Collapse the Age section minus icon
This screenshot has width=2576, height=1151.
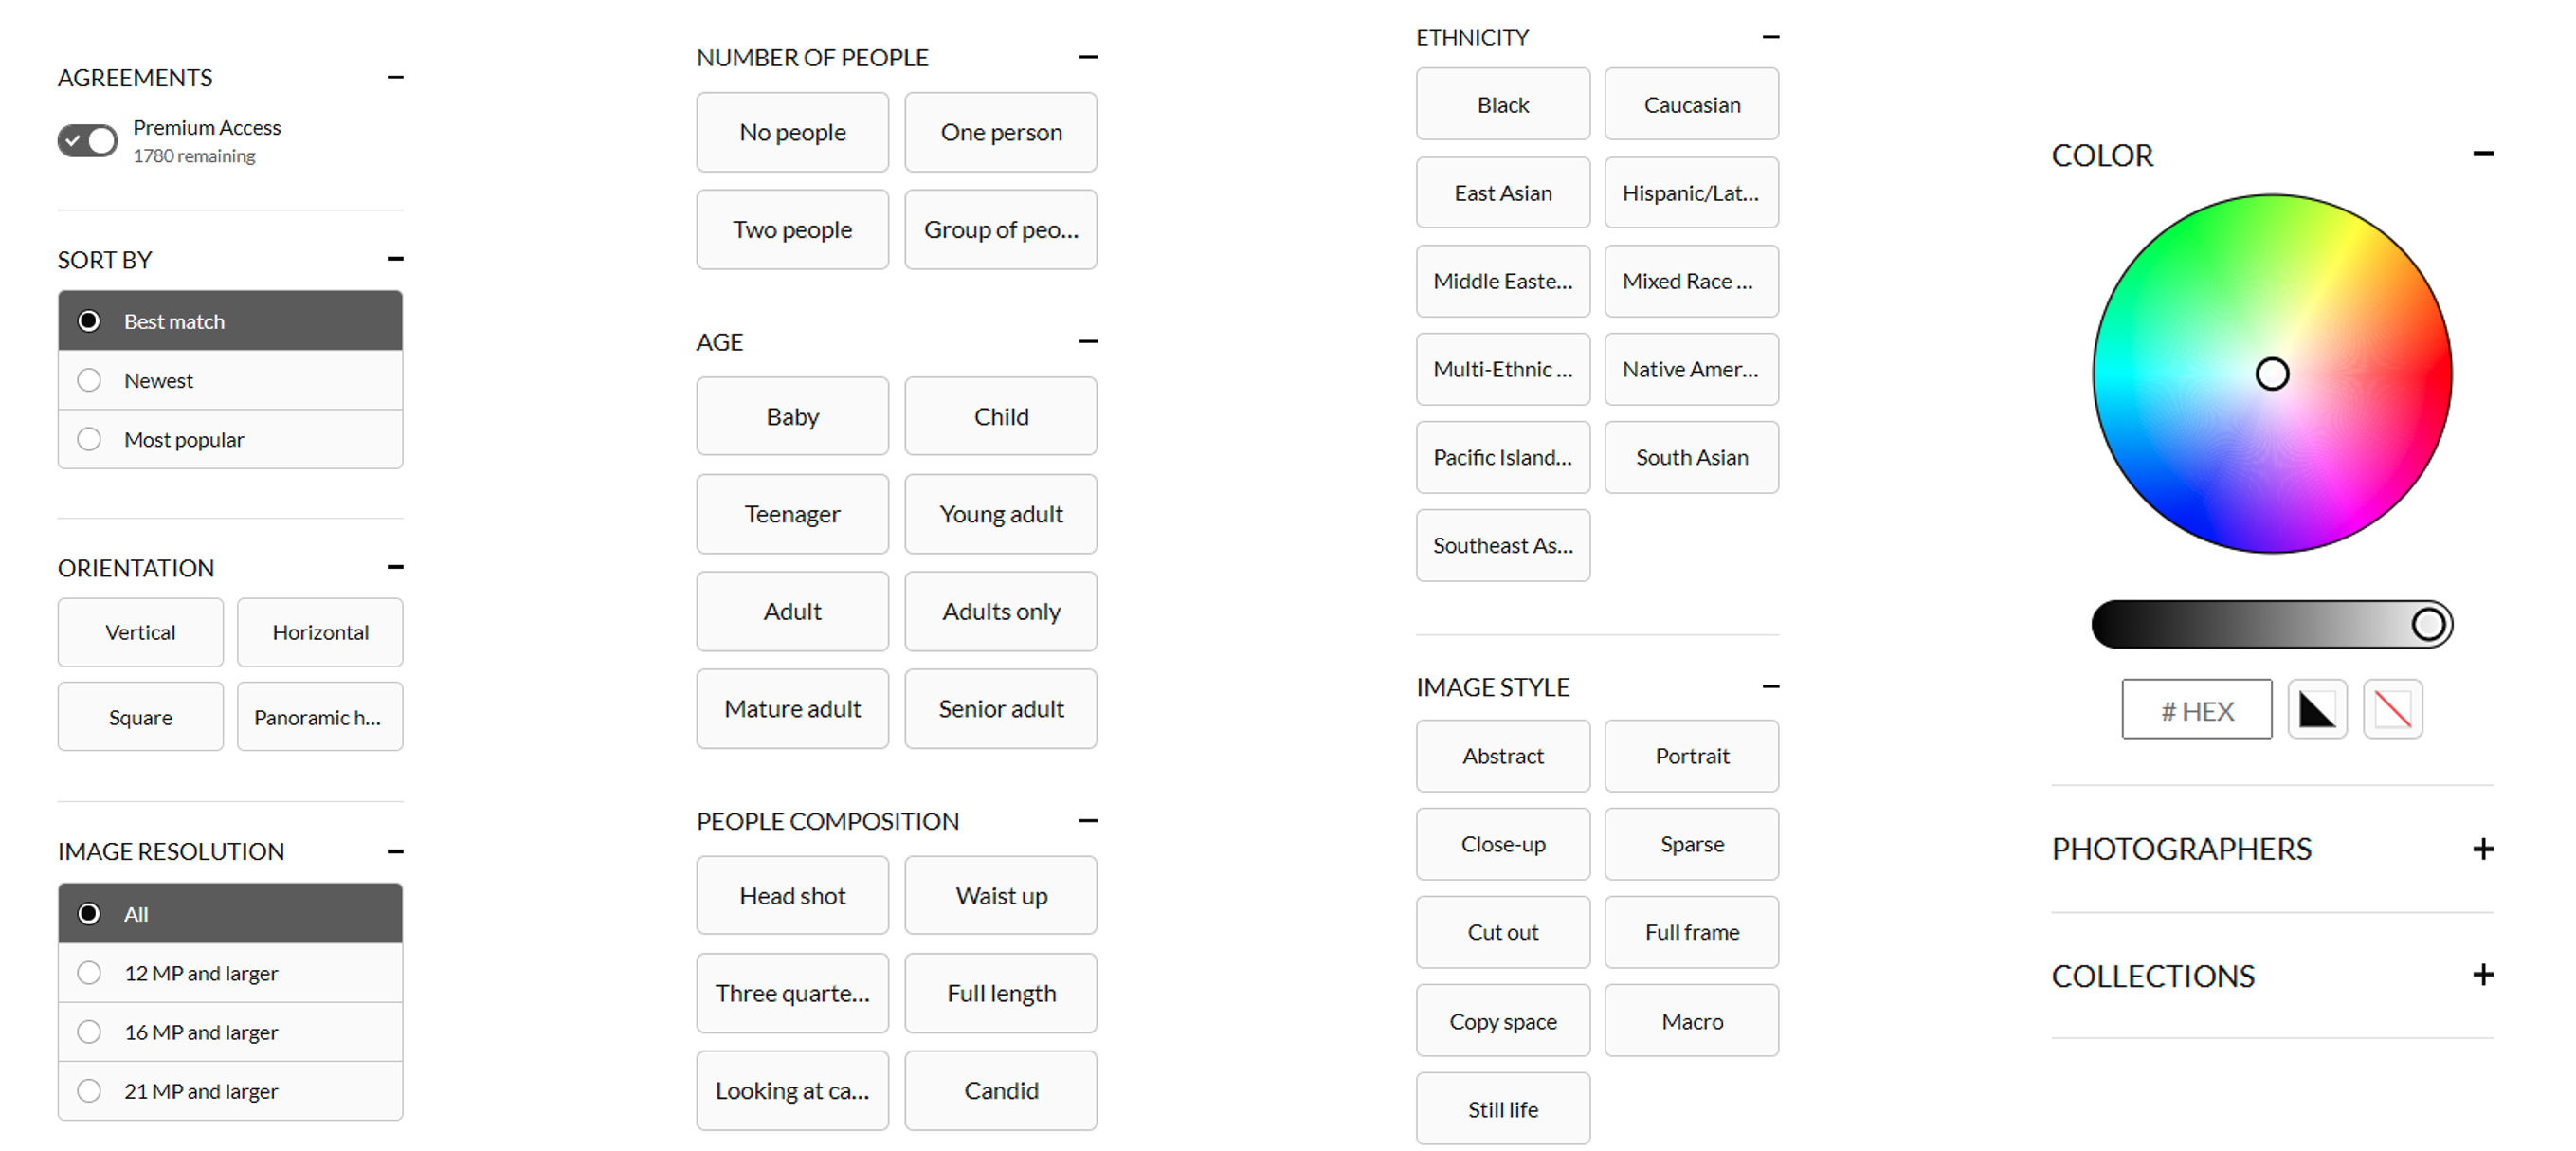coord(1088,342)
